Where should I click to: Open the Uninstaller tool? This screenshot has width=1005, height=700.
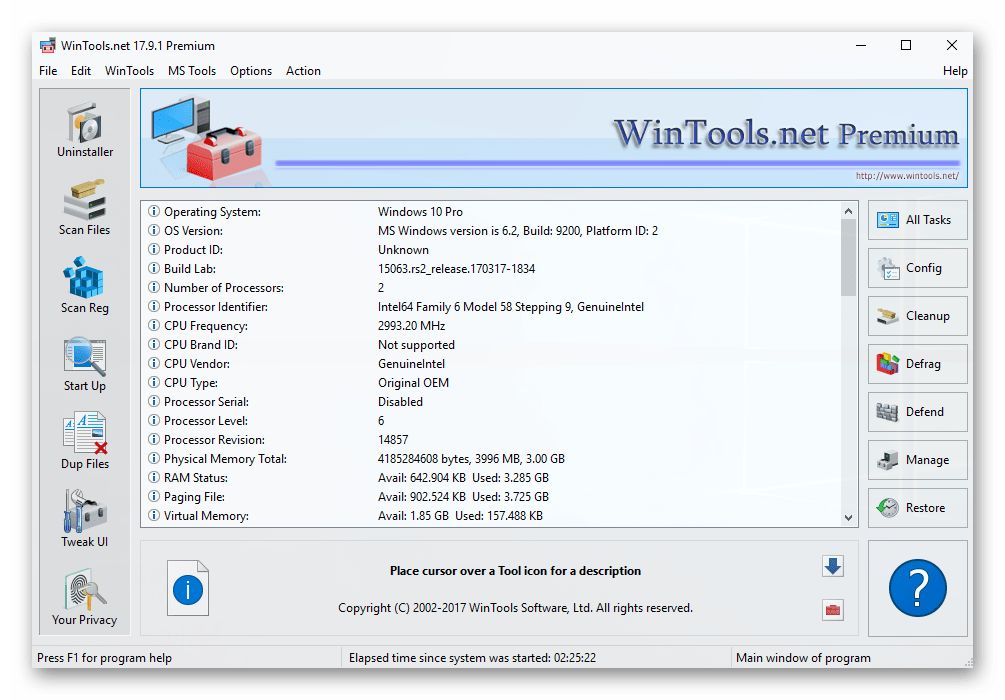click(85, 130)
